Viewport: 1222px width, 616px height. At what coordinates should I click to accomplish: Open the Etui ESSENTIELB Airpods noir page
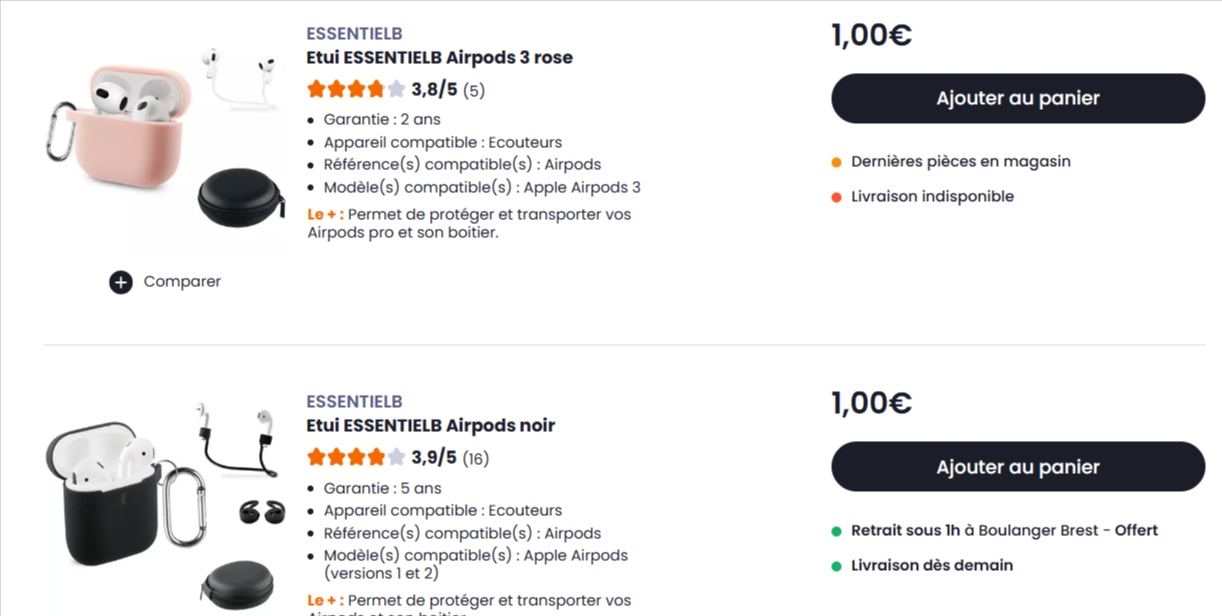coord(431,425)
